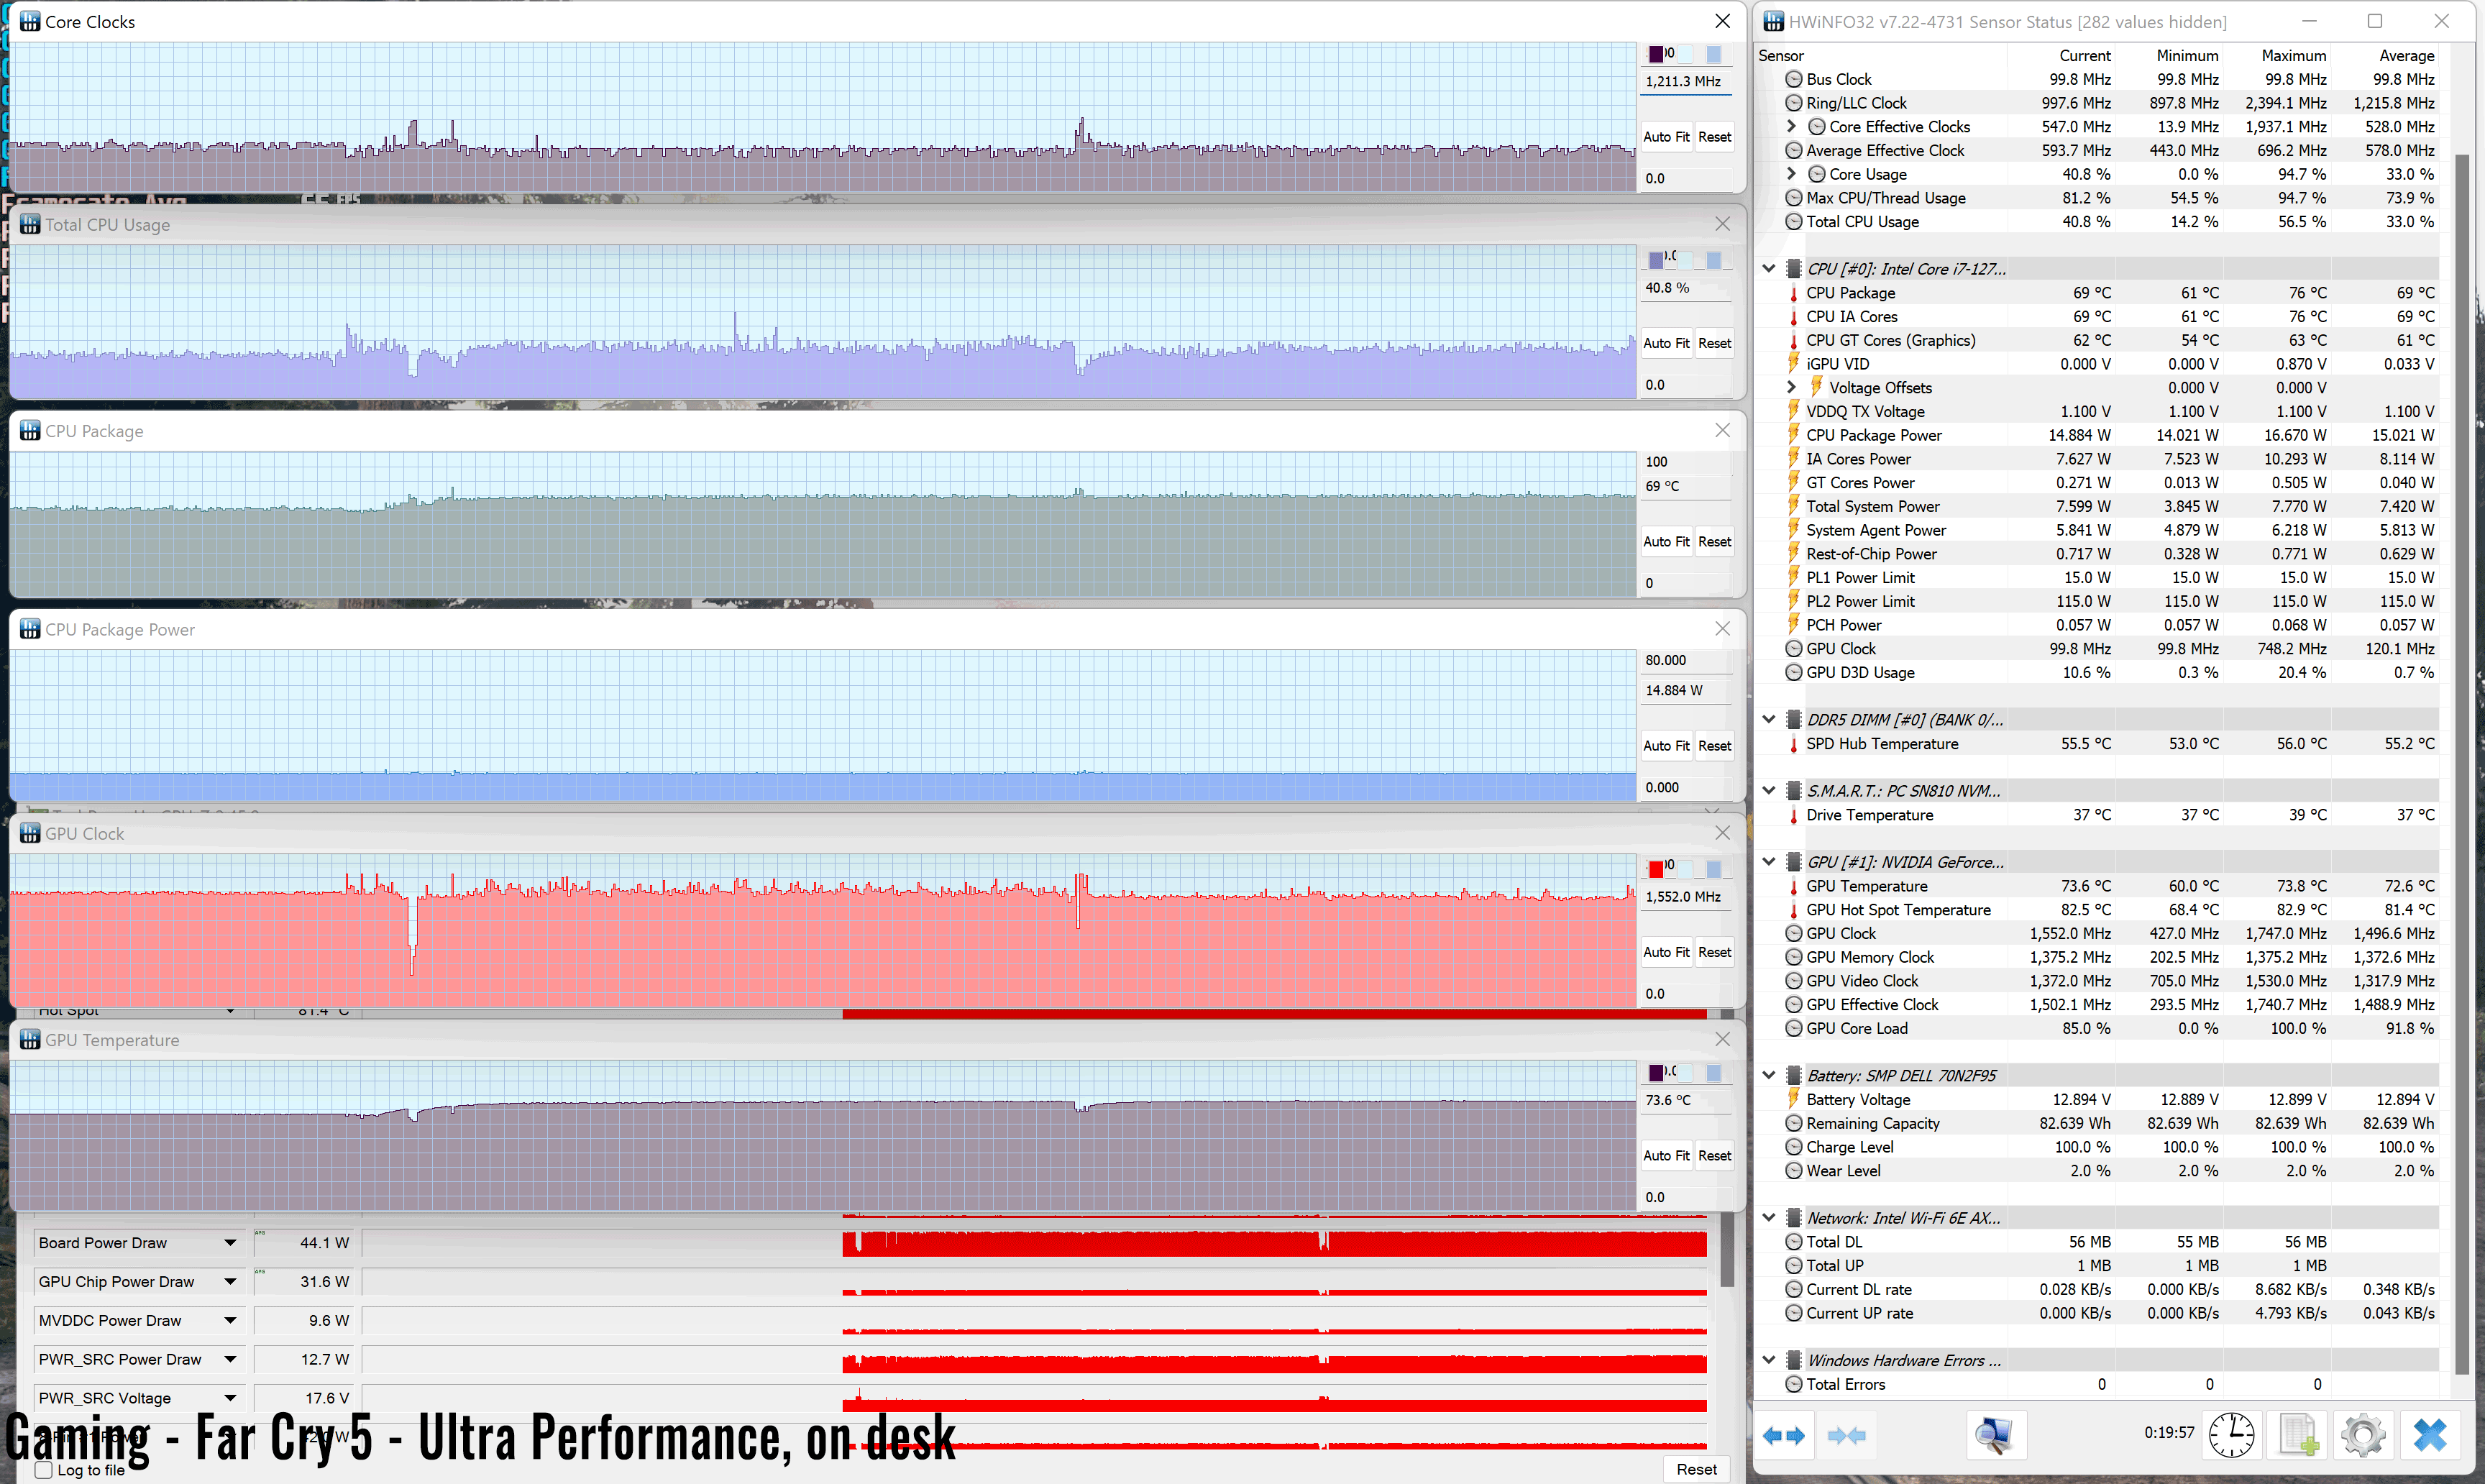This screenshot has height=1484, width=2485.
Task: Click the dark purple swatch in Core Clocks graph
Action: tap(1656, 54)
